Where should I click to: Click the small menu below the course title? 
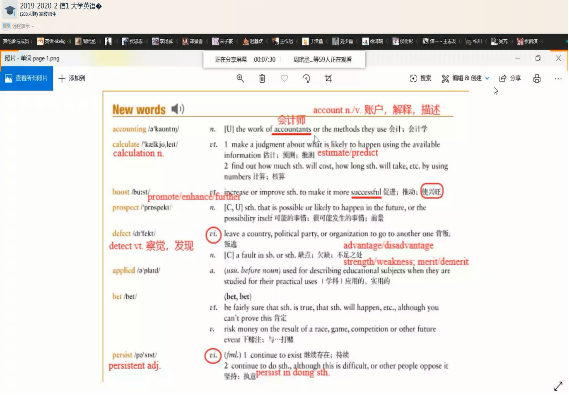coord(18,26)
